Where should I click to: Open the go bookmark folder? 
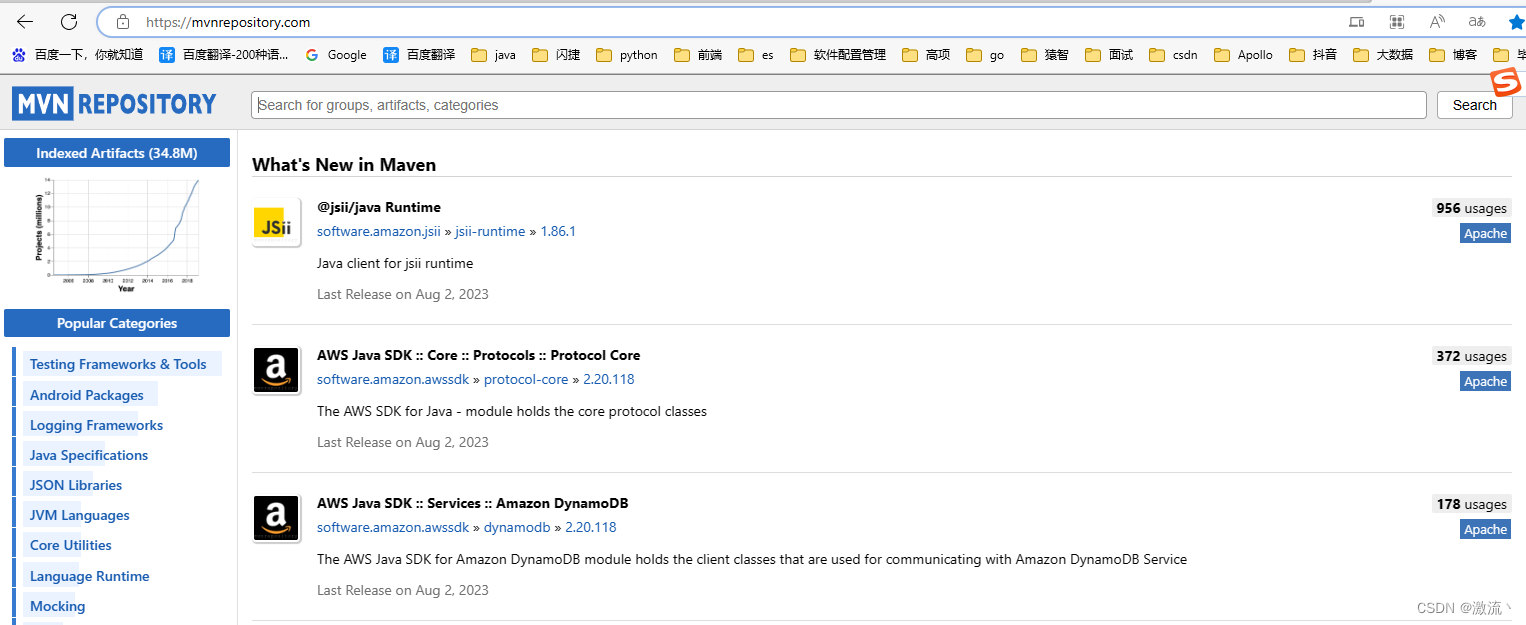click(x=985, y=55)
